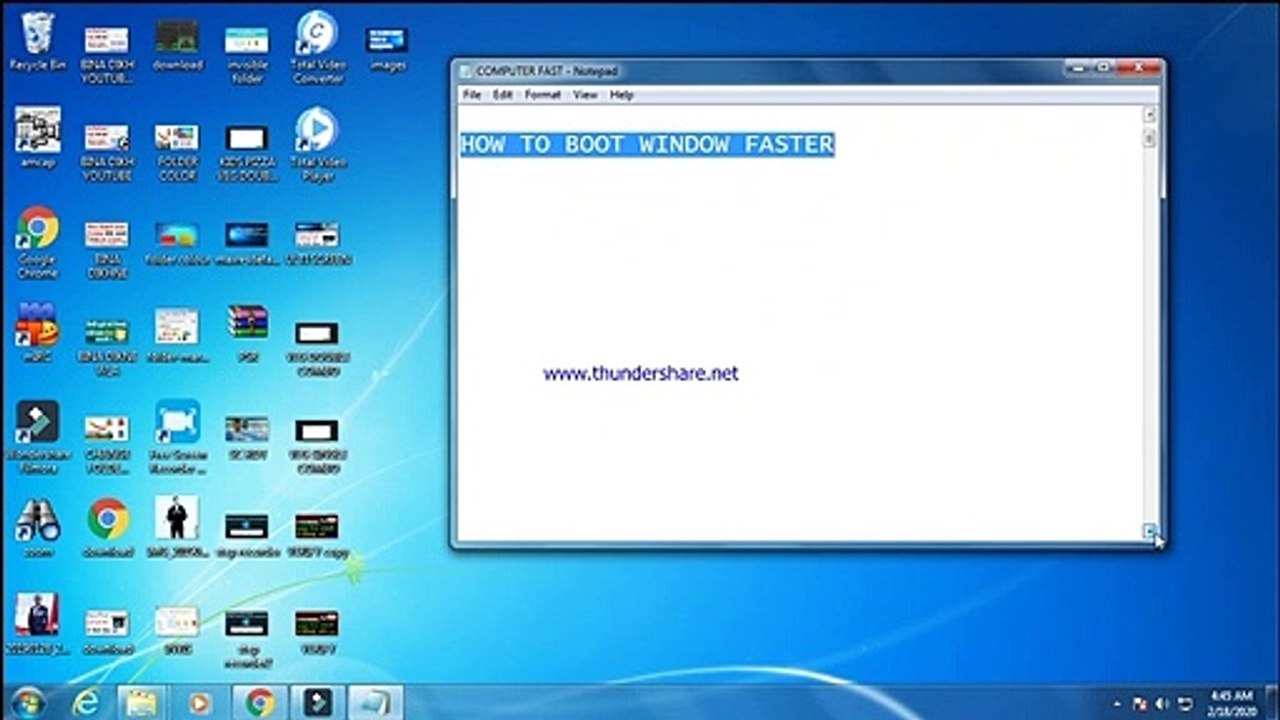This screenshot has width=1280, height=720.
Task: Select the dark green chart download thumbnail
Action: point(177,44)
